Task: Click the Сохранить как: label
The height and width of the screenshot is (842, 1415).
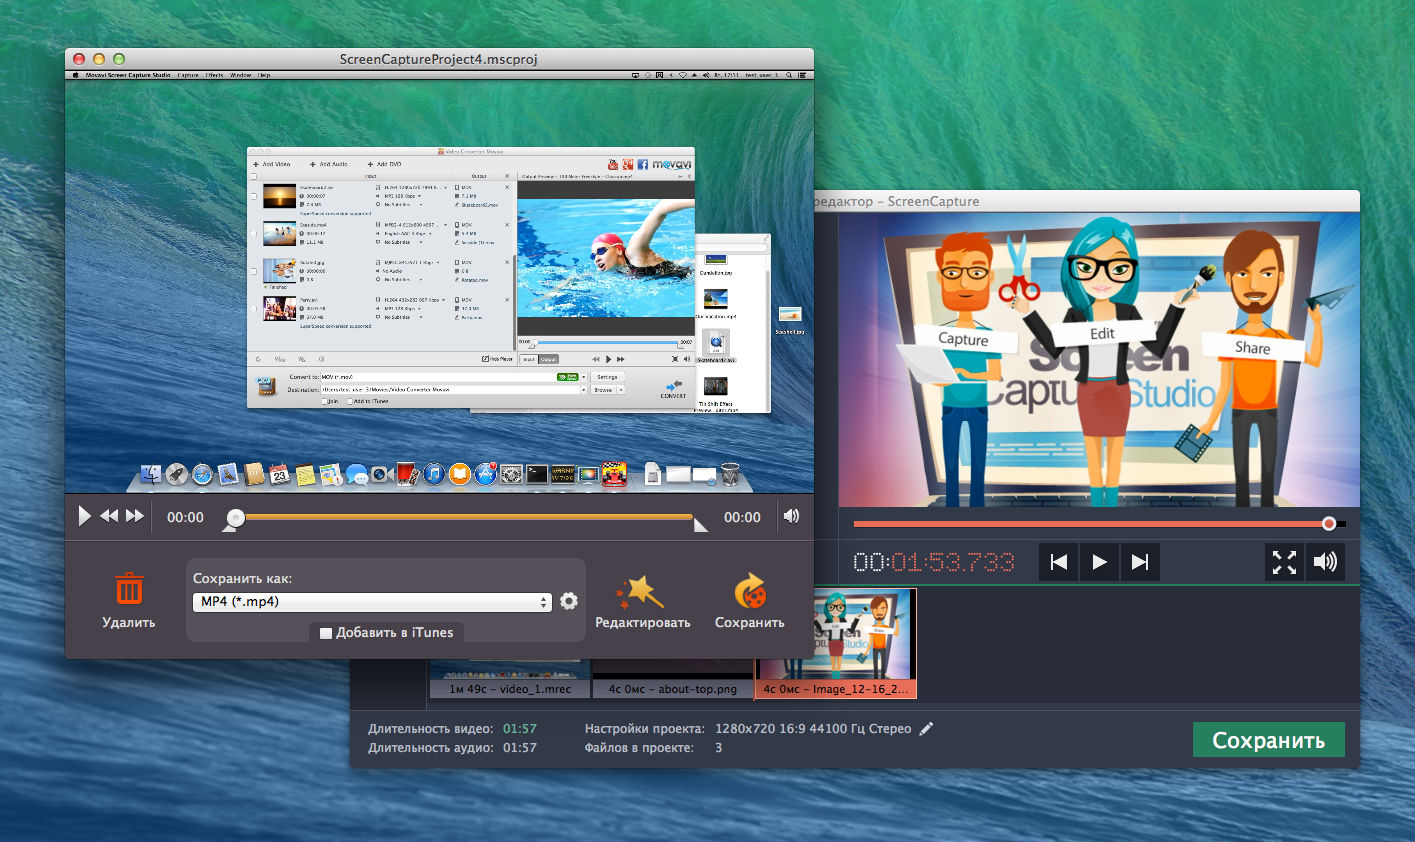Action: tap(242, 578)
